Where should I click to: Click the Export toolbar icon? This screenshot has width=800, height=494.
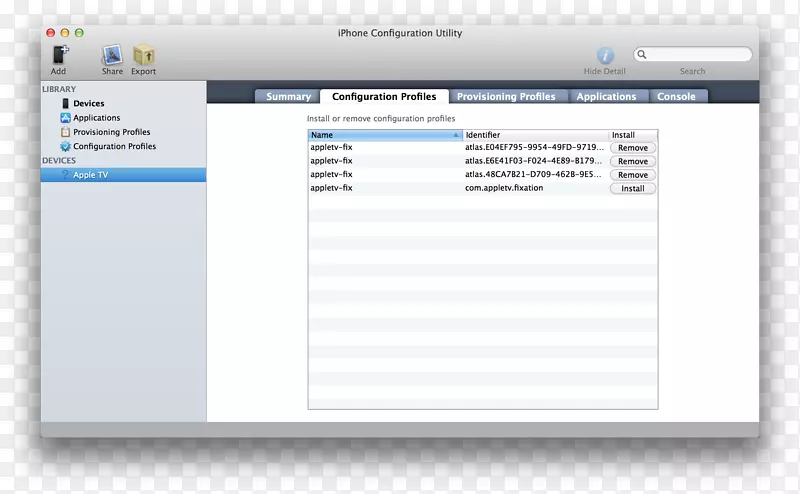pos(144,55)
